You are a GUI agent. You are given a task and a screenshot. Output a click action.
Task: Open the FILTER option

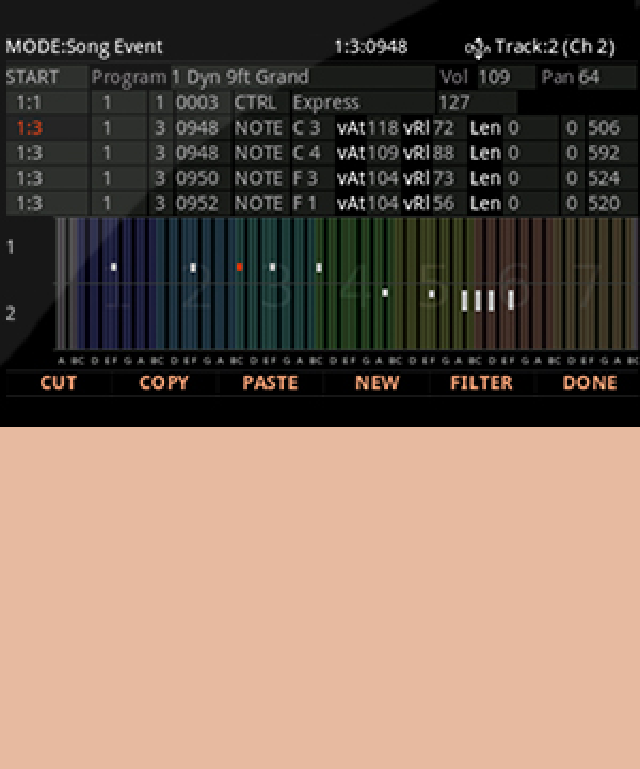[482, 383]
